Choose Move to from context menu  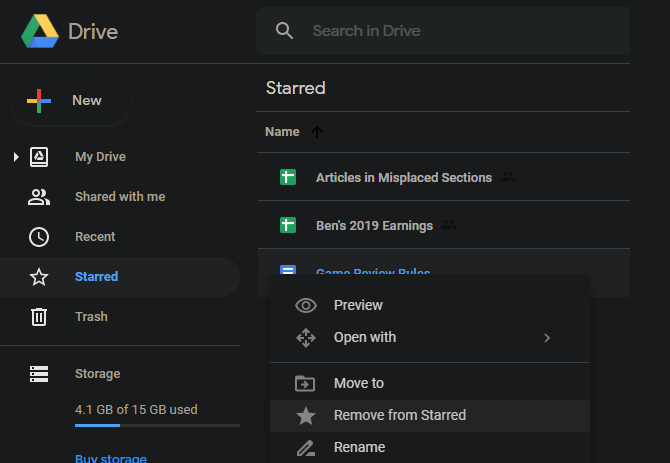358,383
